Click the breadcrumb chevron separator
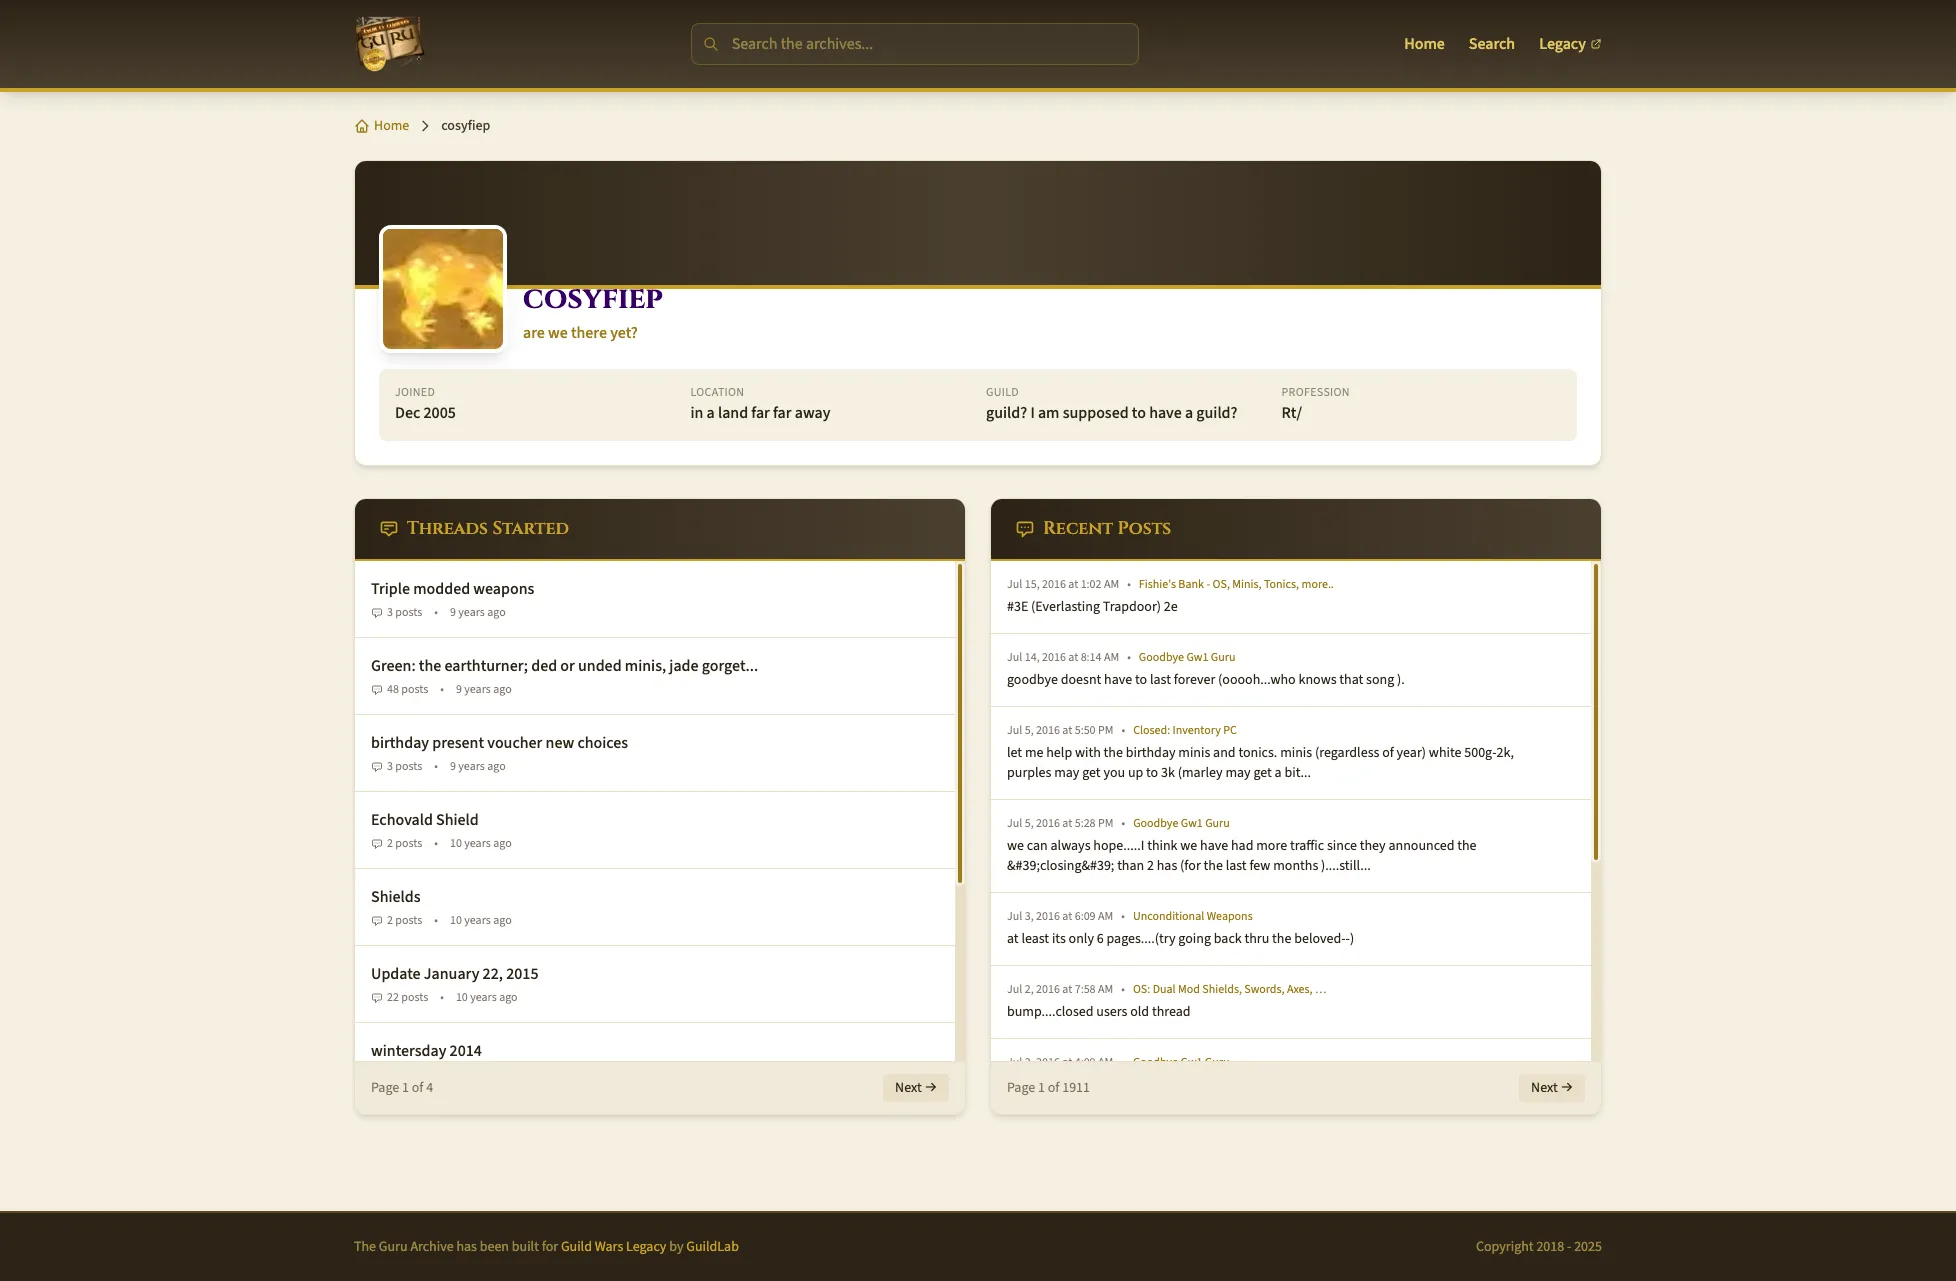This screenshot has width=1956, height=1281. [x=425, y=126]
